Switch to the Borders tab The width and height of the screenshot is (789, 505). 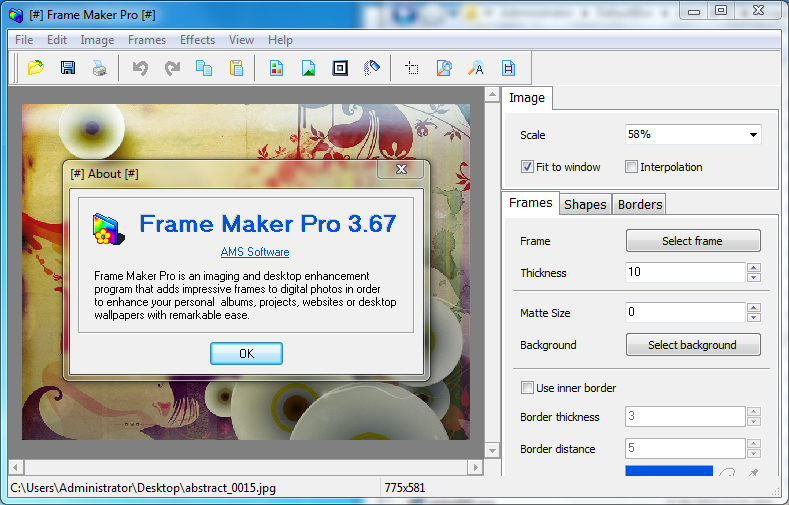point(640,204)
